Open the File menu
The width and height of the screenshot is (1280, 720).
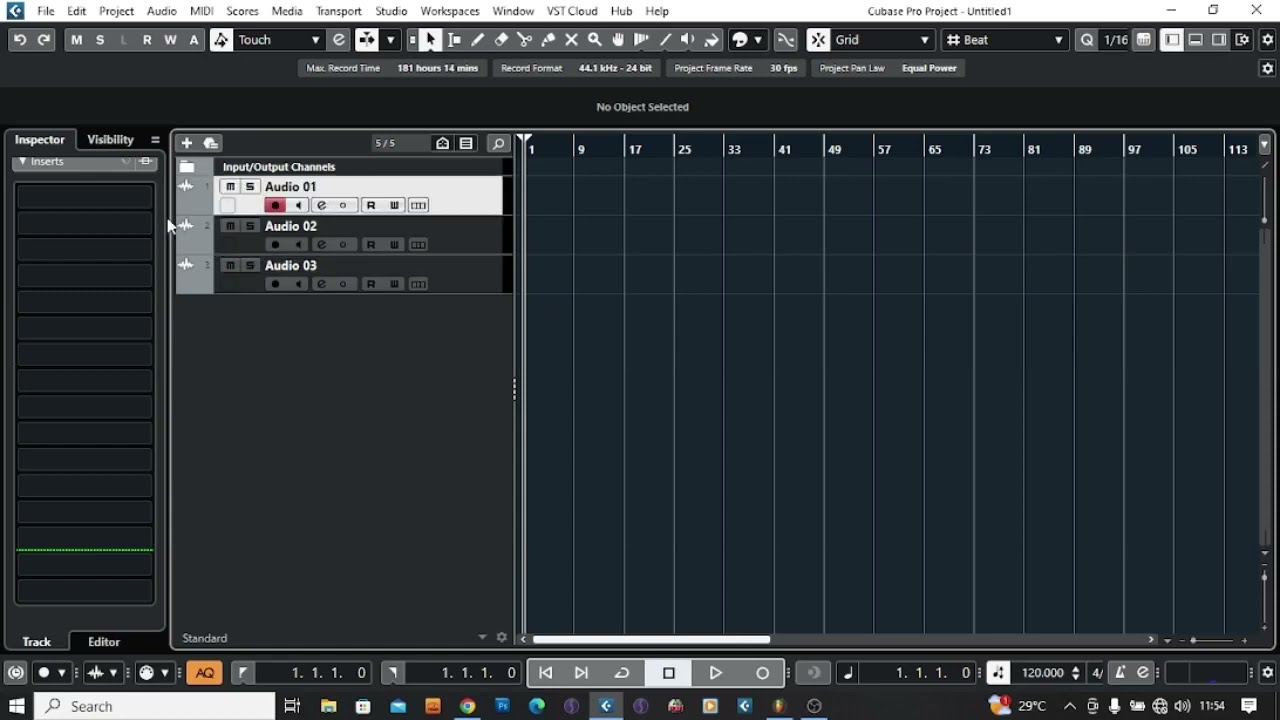[46, 11]
